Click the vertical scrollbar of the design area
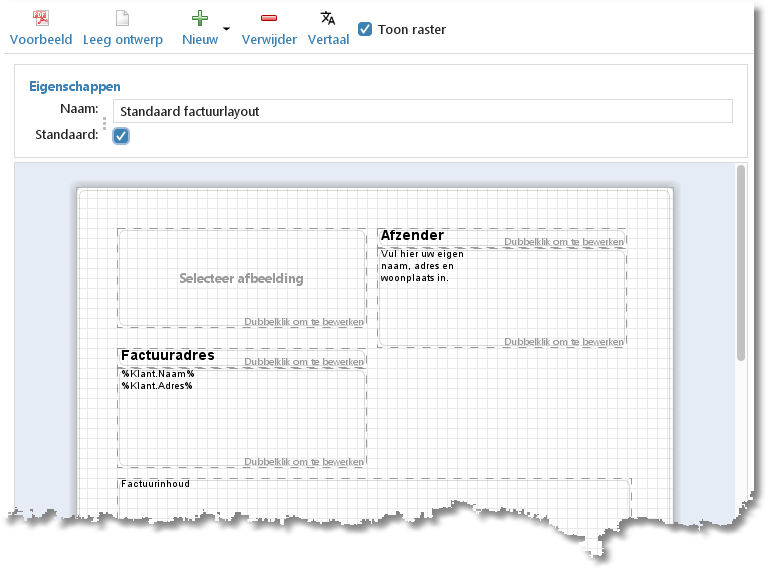Viewport: 768px width, 572px height. [x=741, y=263]
